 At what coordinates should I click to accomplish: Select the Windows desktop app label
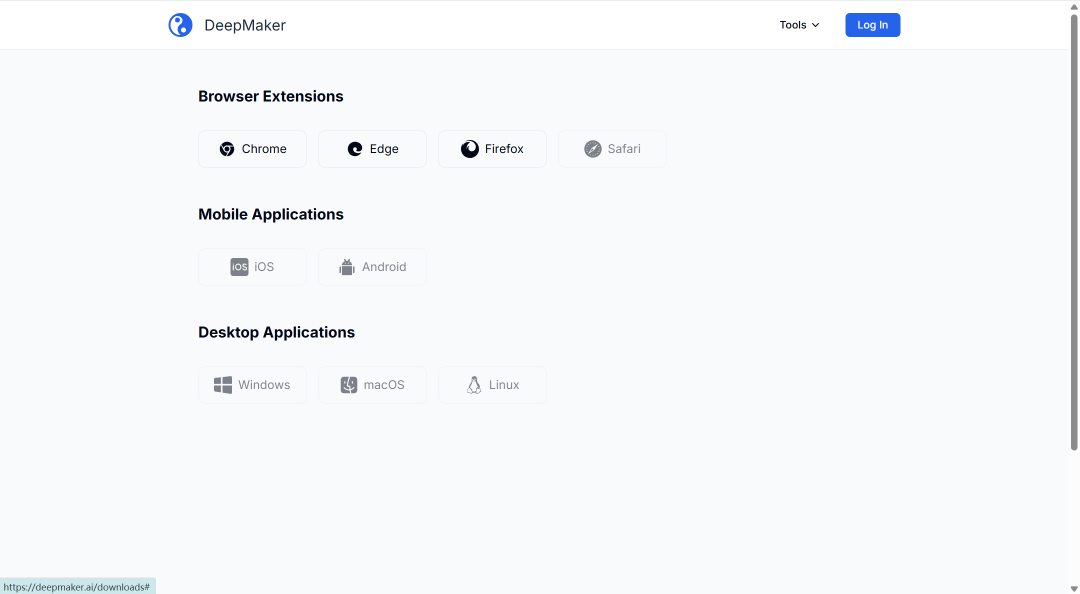[264, 385]
